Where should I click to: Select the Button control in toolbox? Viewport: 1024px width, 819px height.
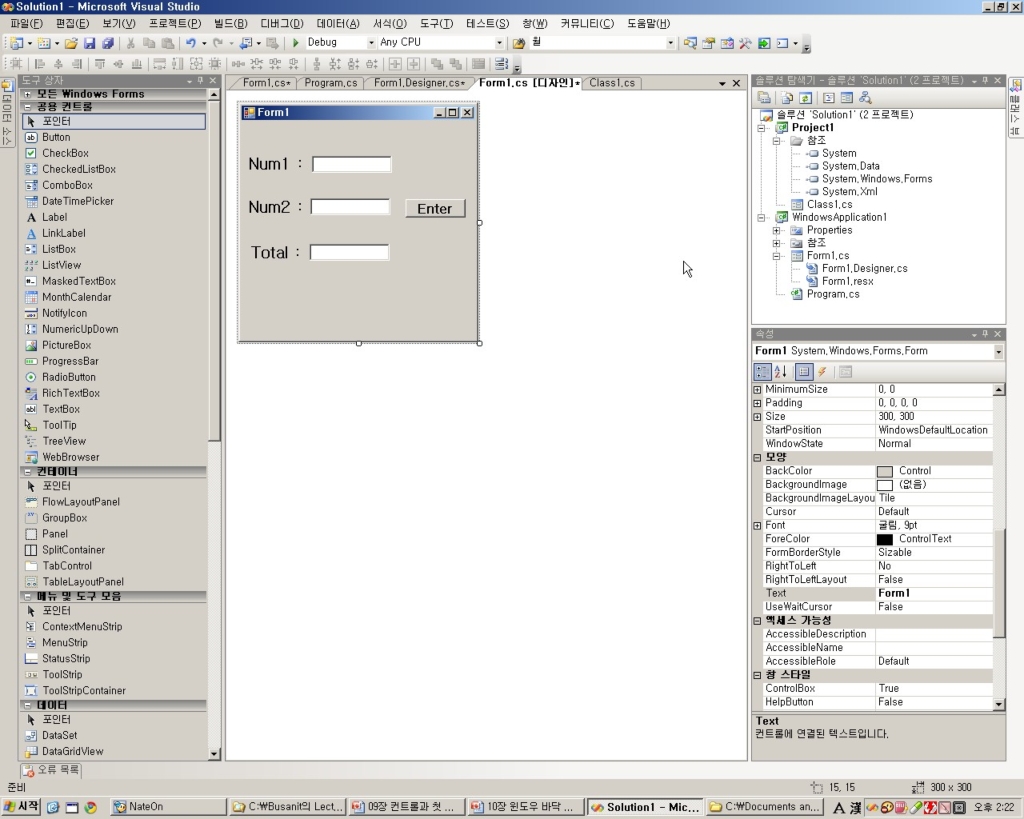56,137
